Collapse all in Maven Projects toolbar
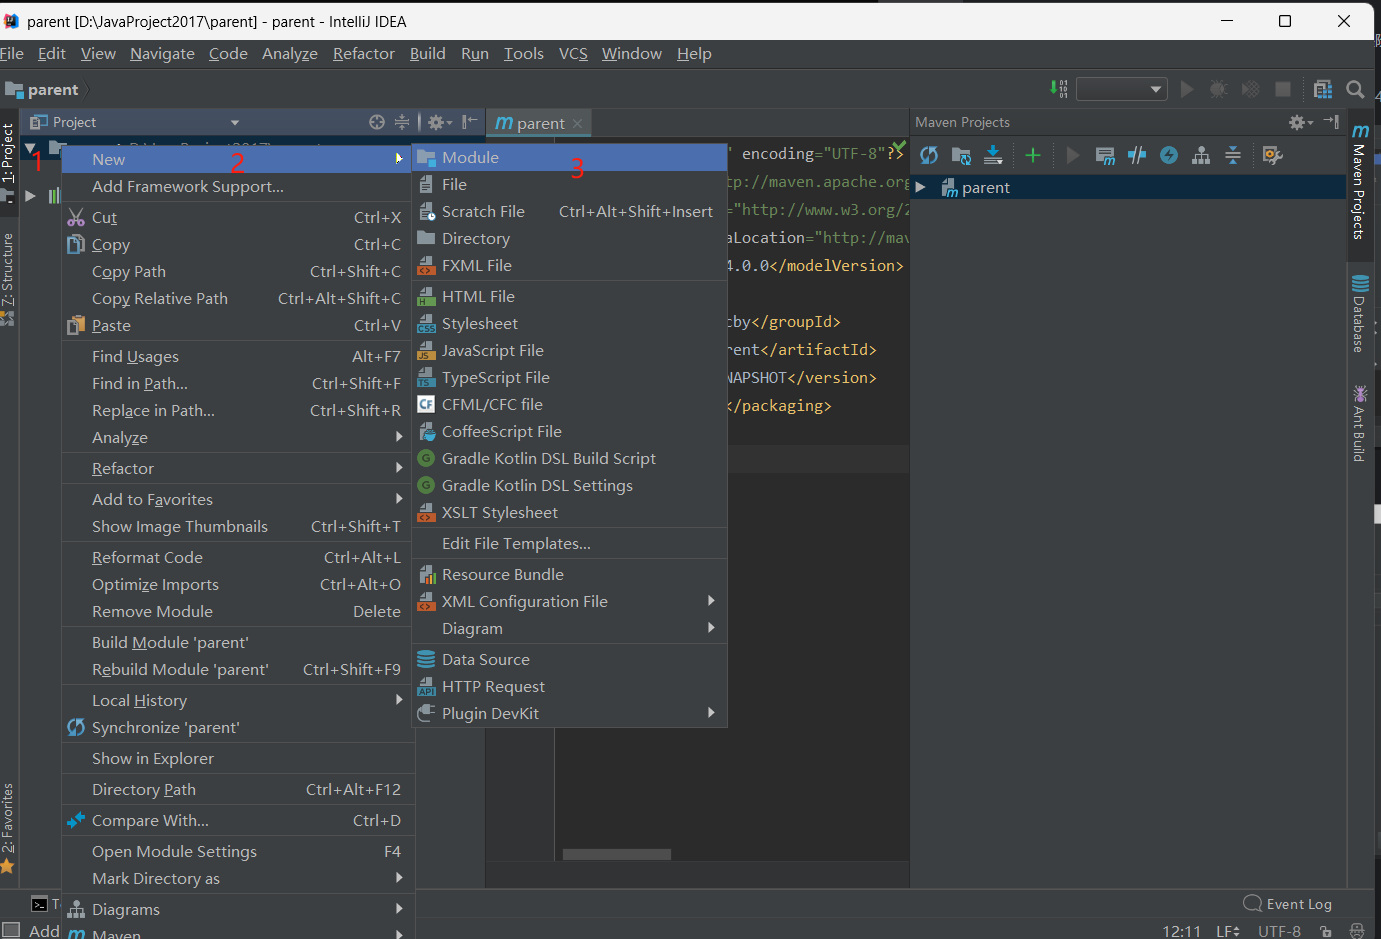 coord(1233,155)
